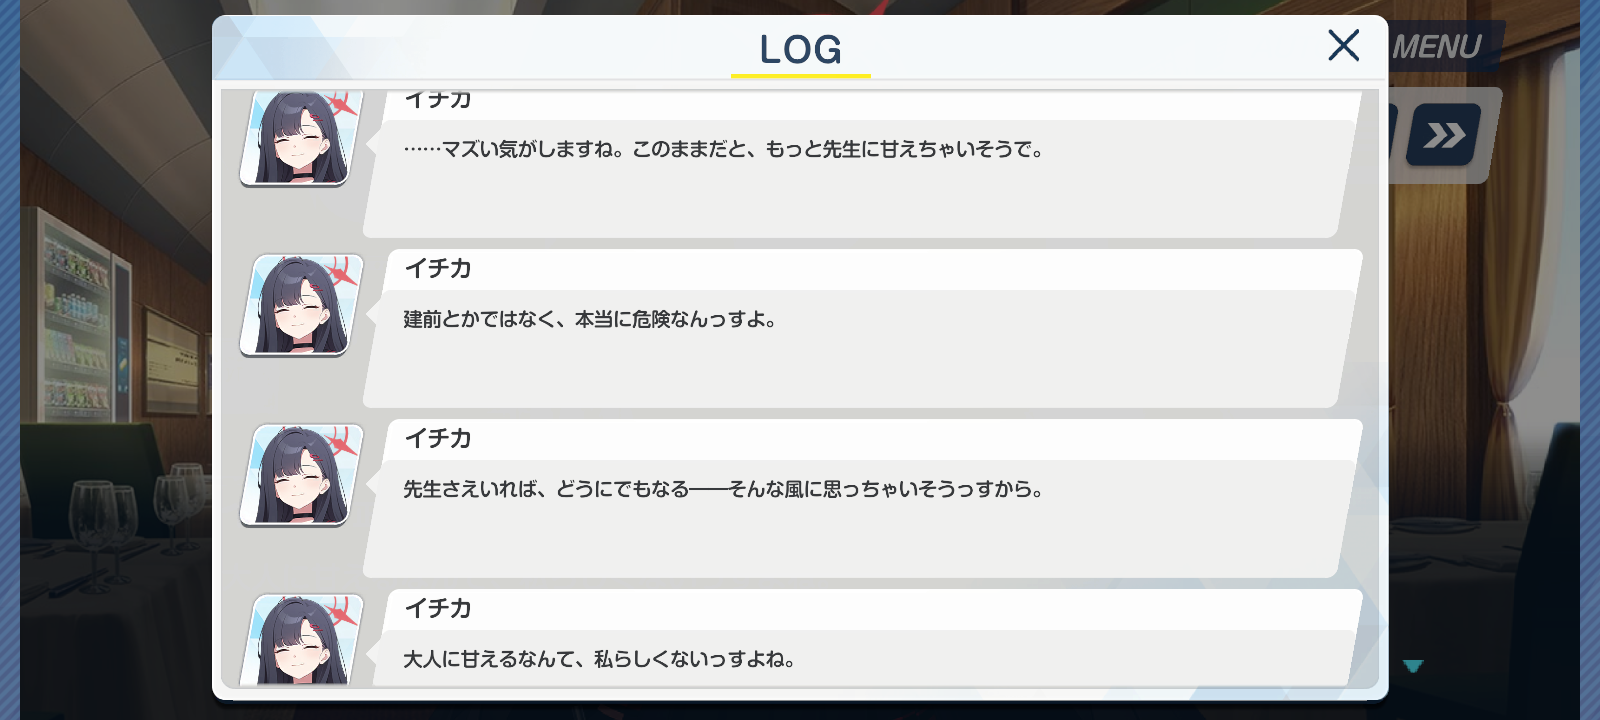1600x720 pixels.
Task: Tap the log line starting with ……マズい気がしますね
Action: coord(723,149)
